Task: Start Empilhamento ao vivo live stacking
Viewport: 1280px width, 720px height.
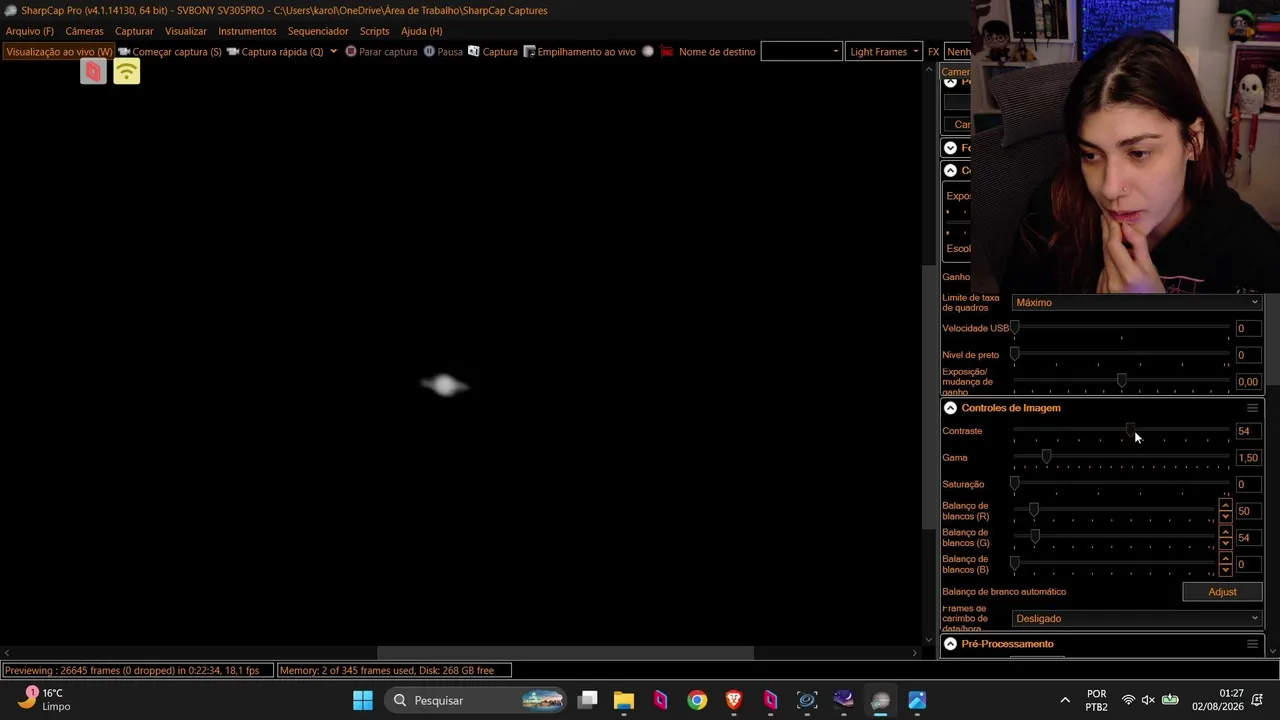Action: click(x=580, y=51)
